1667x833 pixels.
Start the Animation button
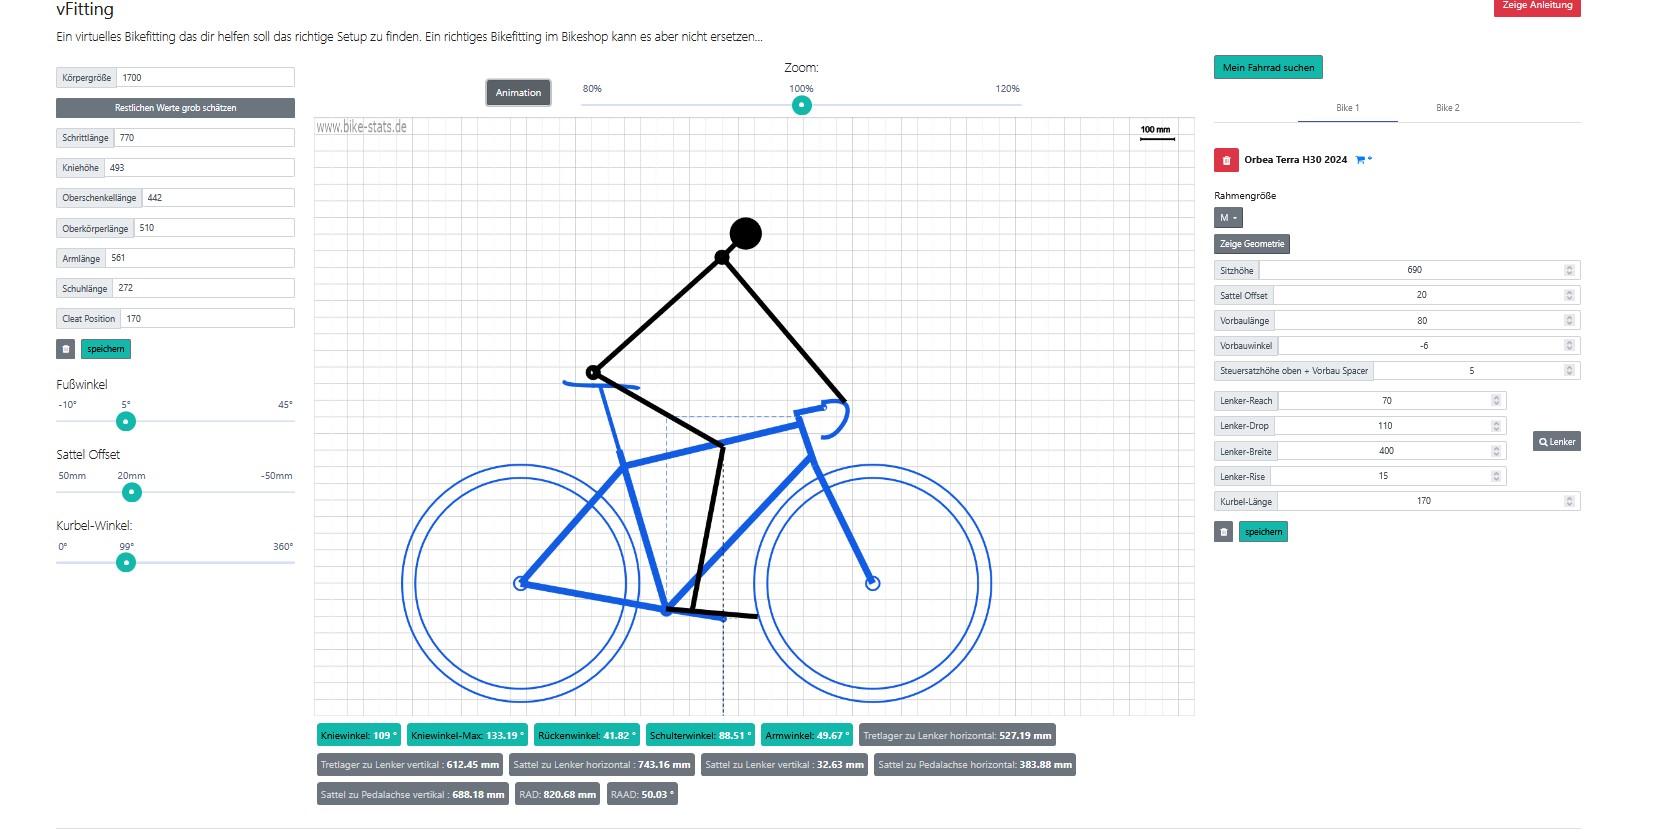tap(518, 93)
